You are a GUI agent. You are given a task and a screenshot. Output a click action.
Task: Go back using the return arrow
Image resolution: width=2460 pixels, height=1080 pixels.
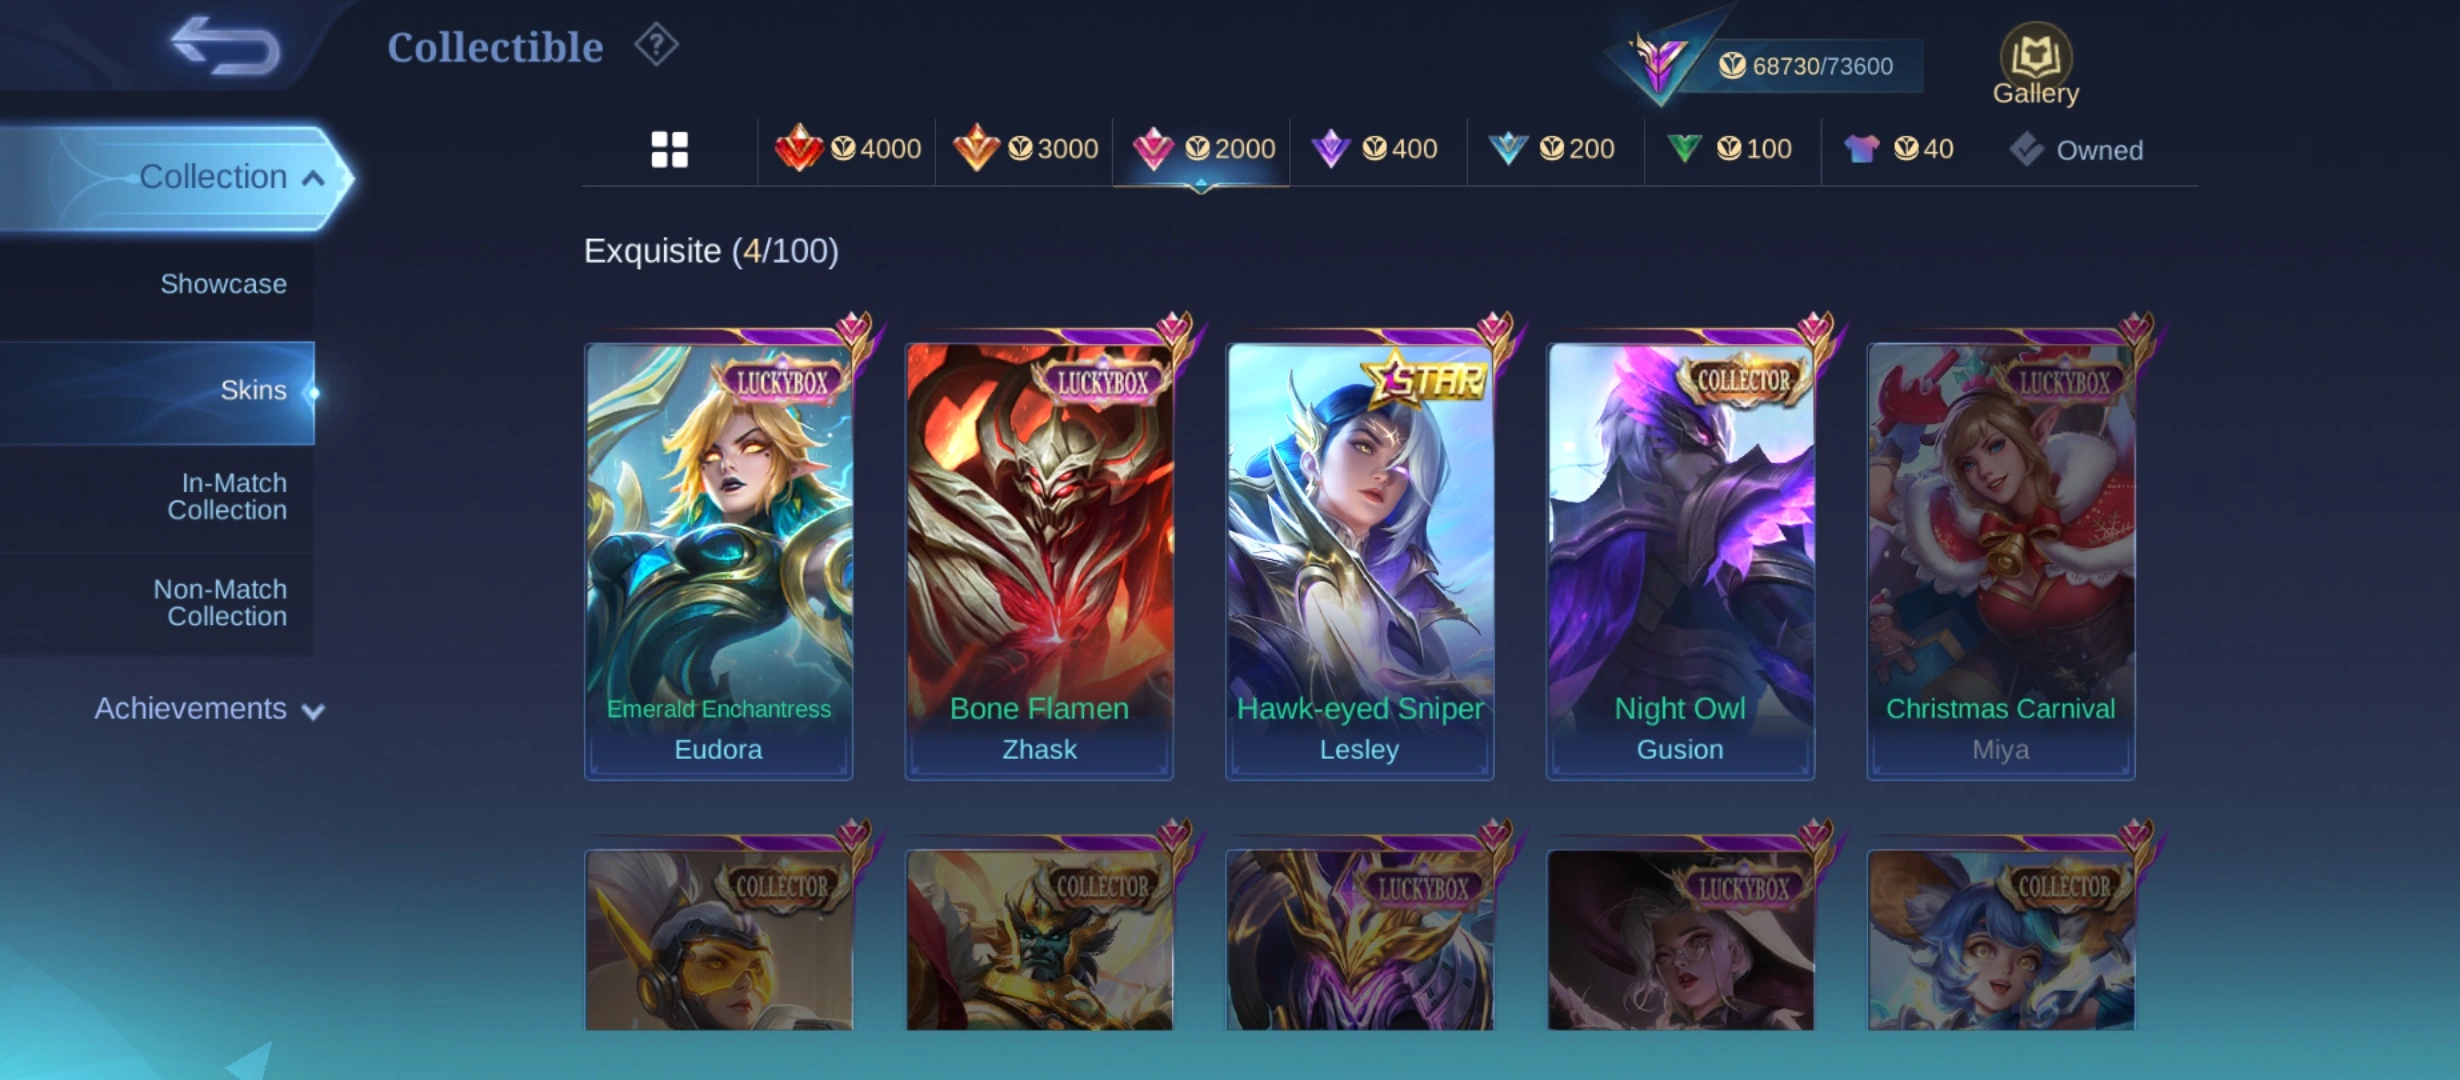pos(225,46)
